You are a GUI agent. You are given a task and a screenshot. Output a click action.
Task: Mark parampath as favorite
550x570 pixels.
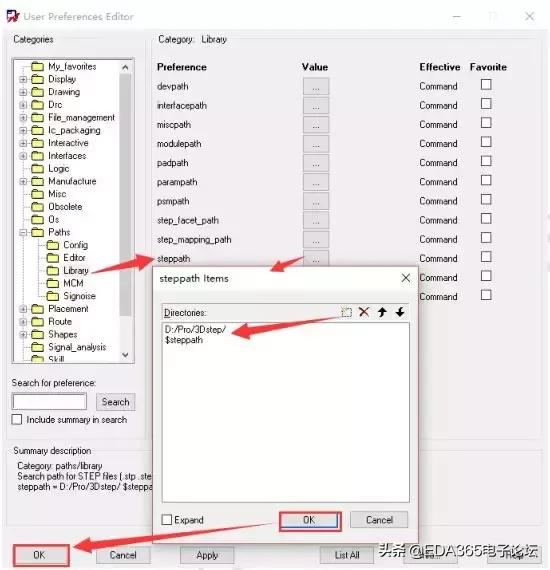486,180
